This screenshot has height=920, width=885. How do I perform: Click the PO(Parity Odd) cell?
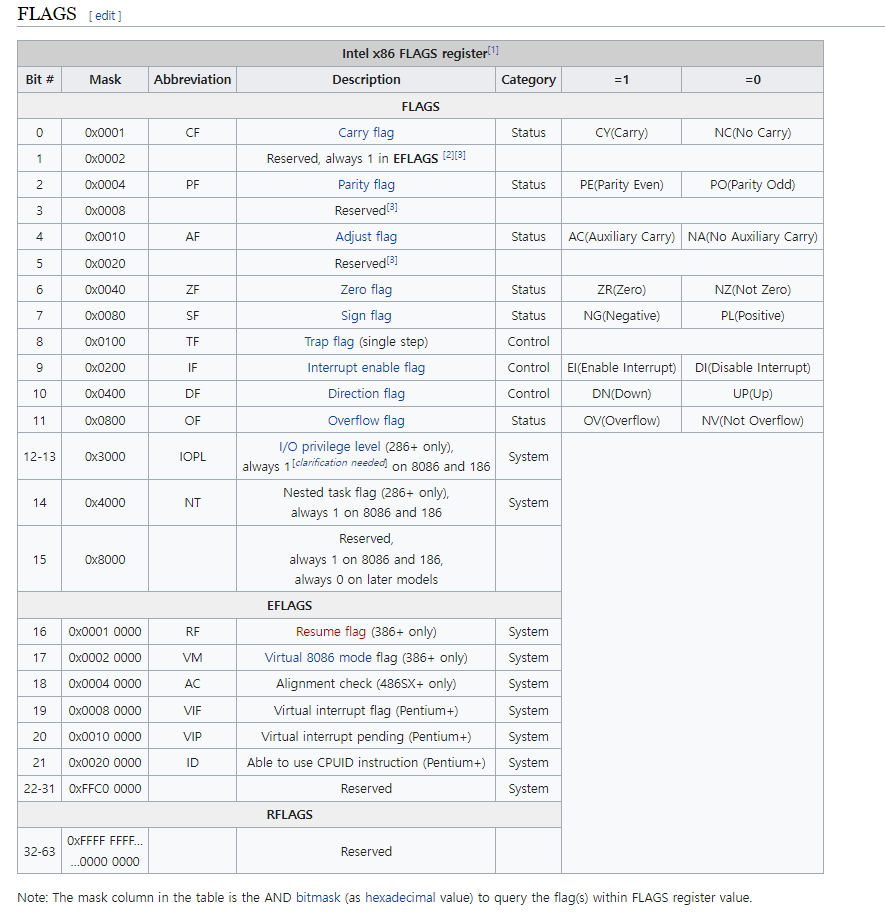[752, 185]
